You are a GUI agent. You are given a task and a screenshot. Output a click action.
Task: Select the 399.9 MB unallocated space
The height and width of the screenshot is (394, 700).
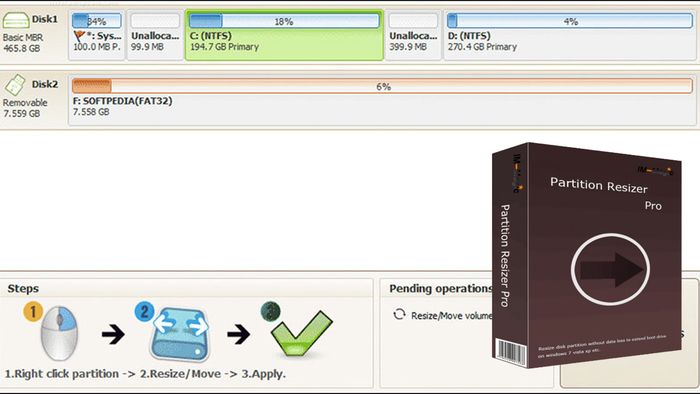(413, 35)
